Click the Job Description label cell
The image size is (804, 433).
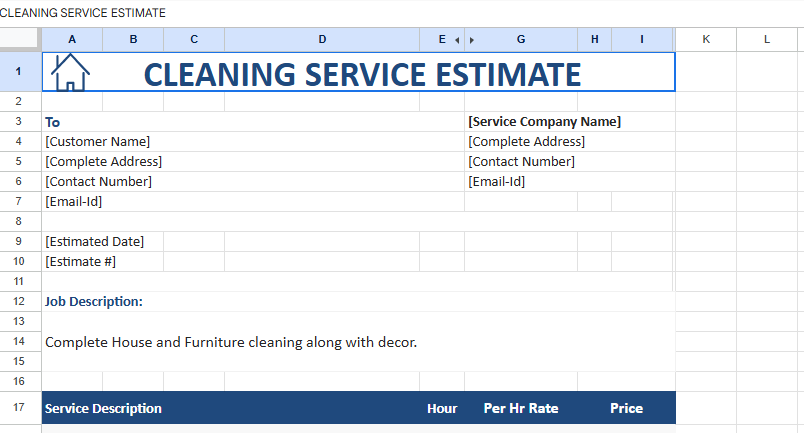click(x=94, y=301)
